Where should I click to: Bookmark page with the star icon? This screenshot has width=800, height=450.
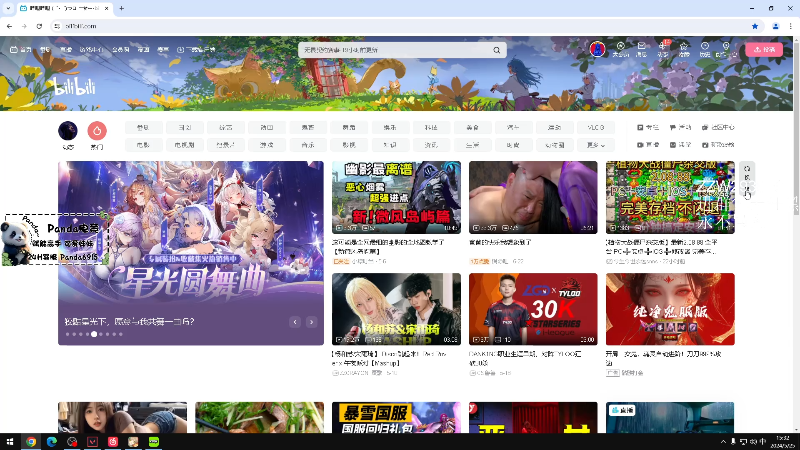click(x=755, y=26)
